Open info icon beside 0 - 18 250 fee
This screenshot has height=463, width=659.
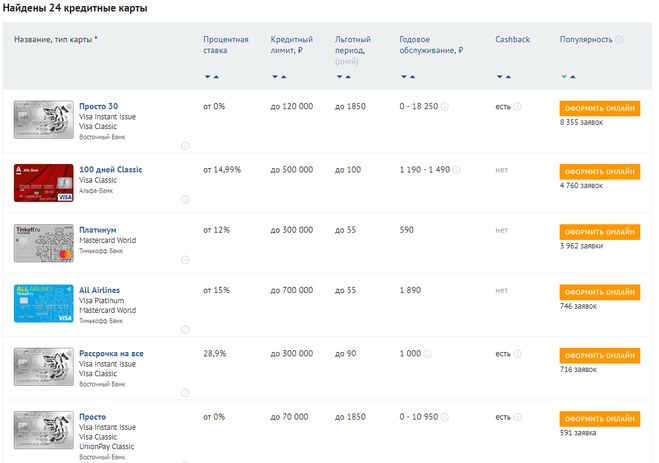(x=445, y=107)
